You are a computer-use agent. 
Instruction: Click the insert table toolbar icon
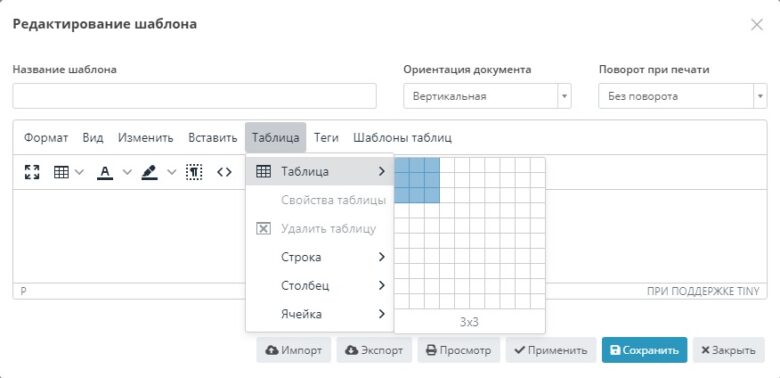click(61, 172)
